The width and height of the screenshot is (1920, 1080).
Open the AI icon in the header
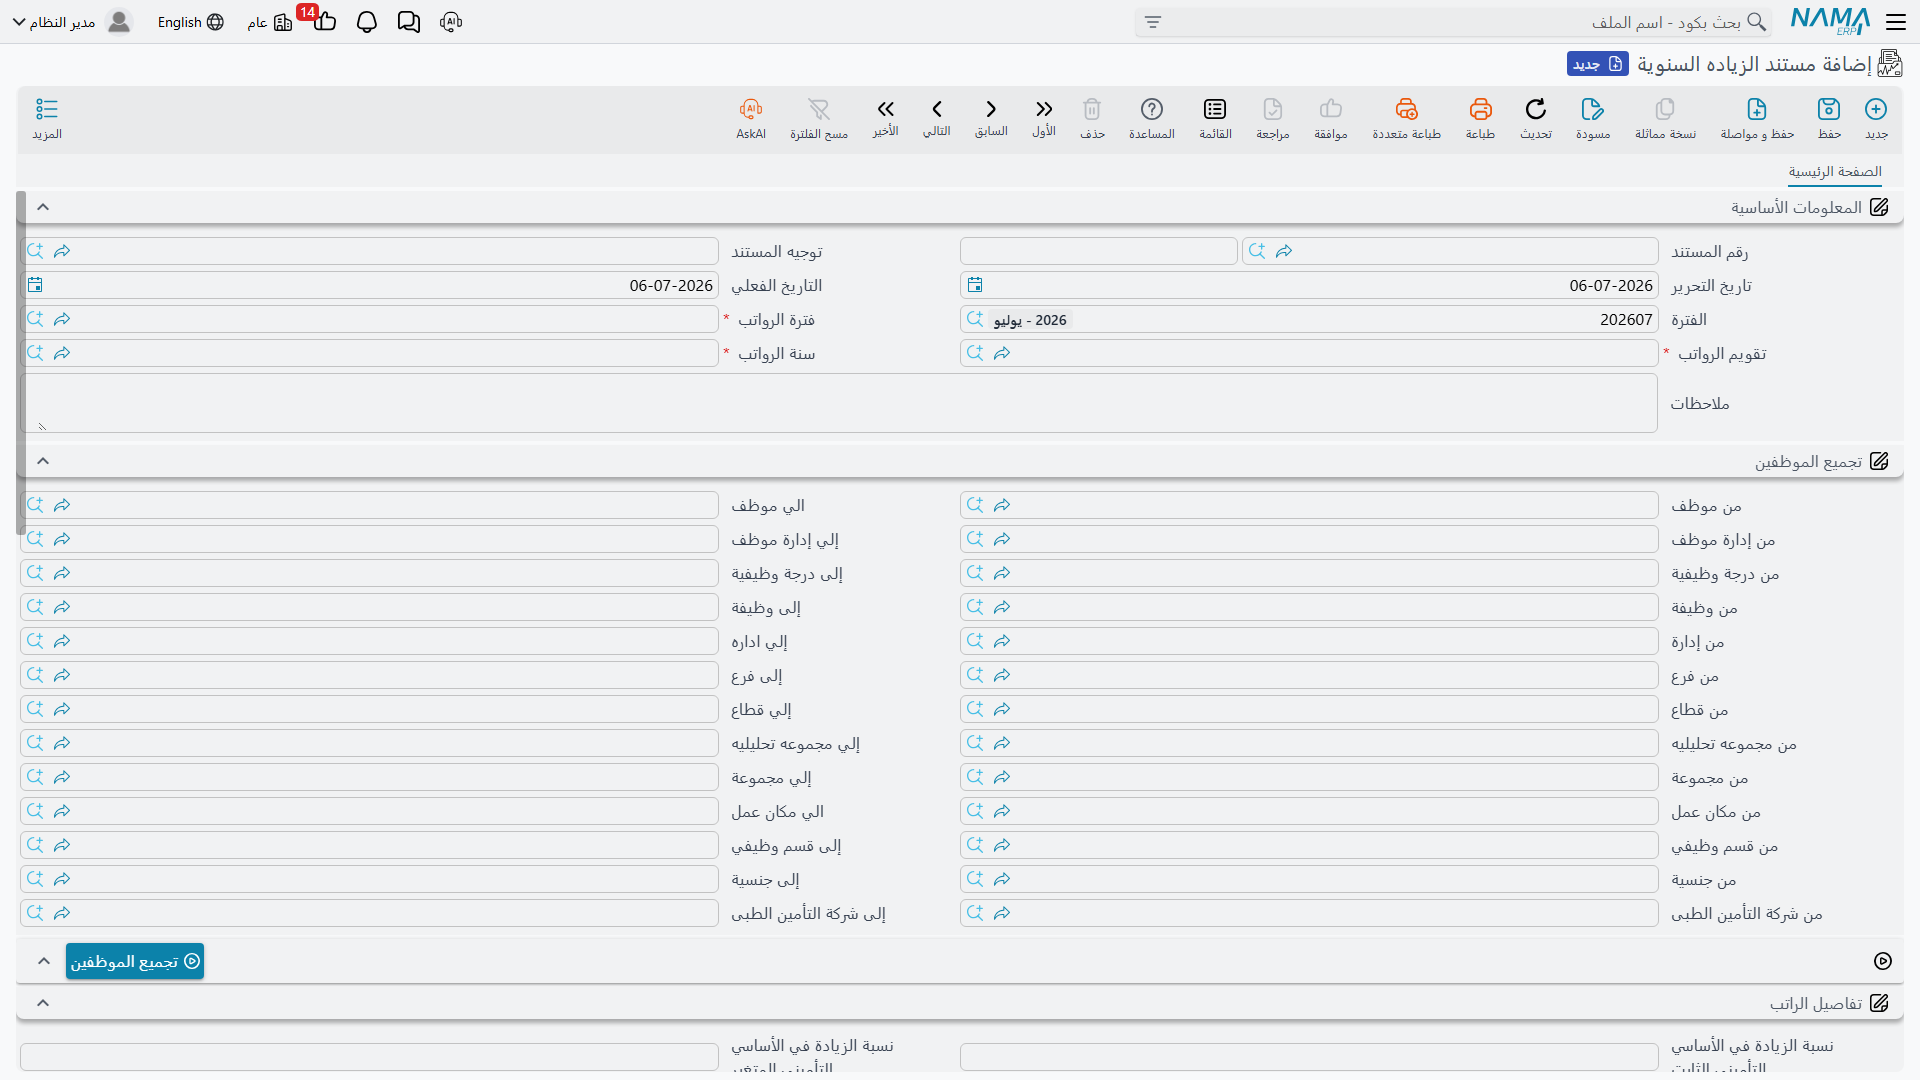click(451, 22)
